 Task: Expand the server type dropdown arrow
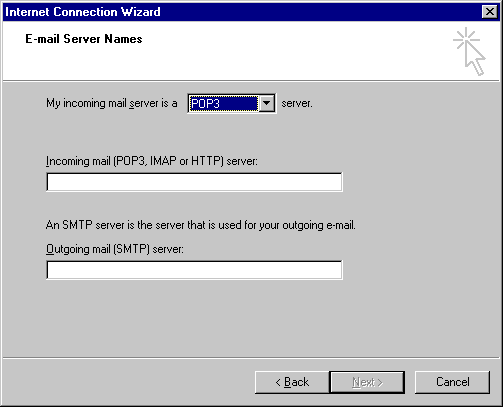point(266,103)
